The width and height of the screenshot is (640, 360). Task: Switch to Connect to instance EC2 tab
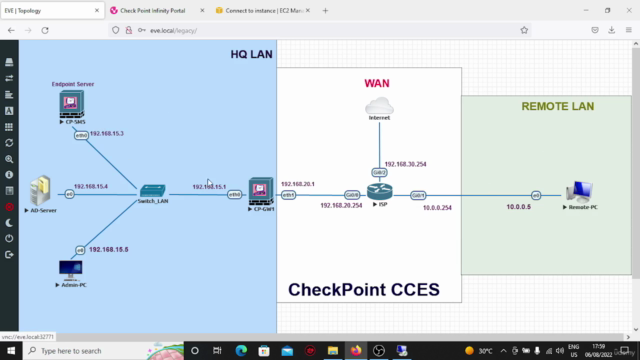(264, 11)
